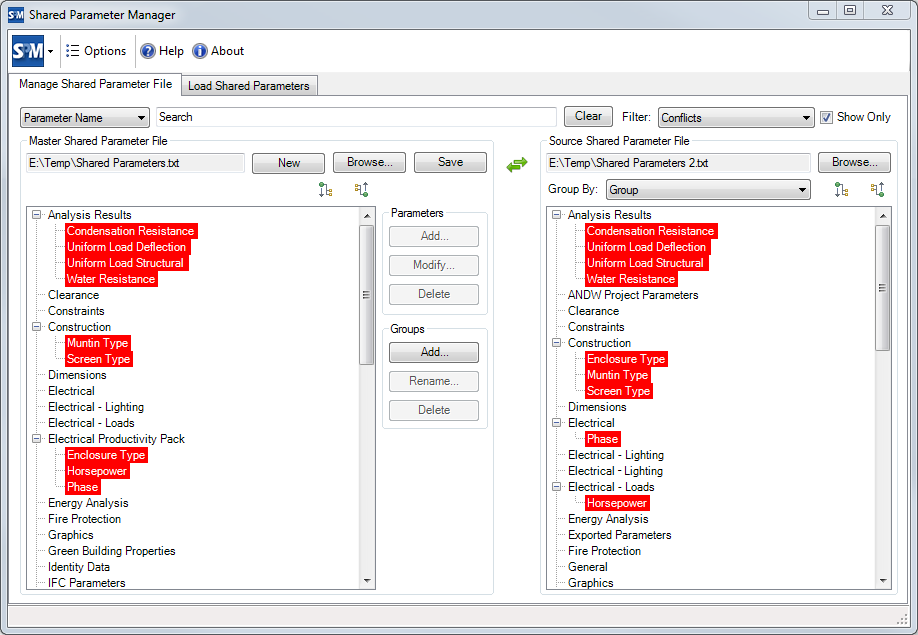This screenshot has height=635, width=918.
Task: Open the Options list icon
Action: coord(72,51)
